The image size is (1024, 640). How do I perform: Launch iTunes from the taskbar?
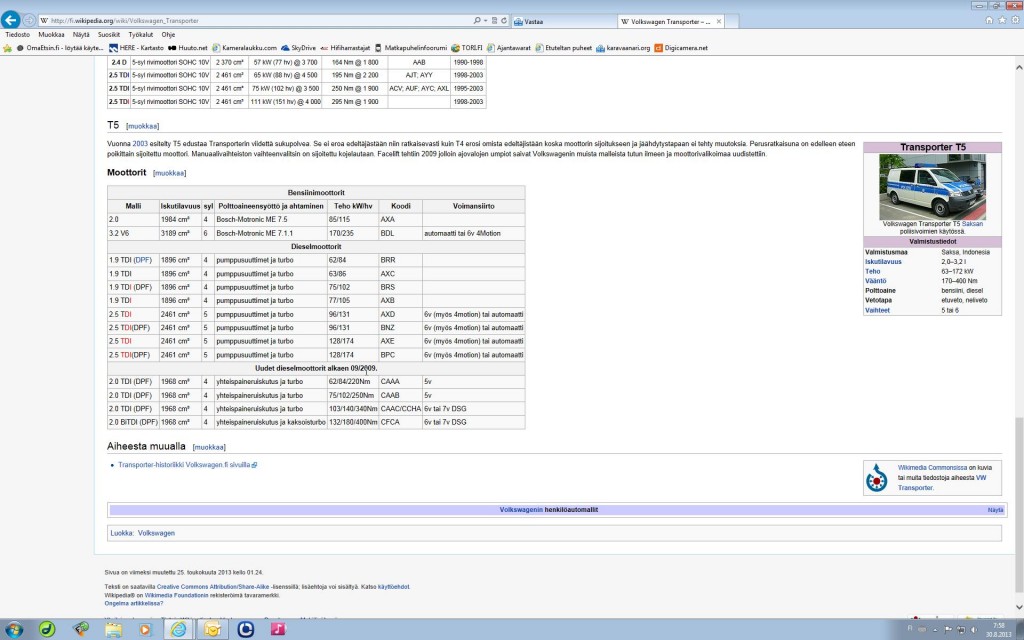point(279,629)
